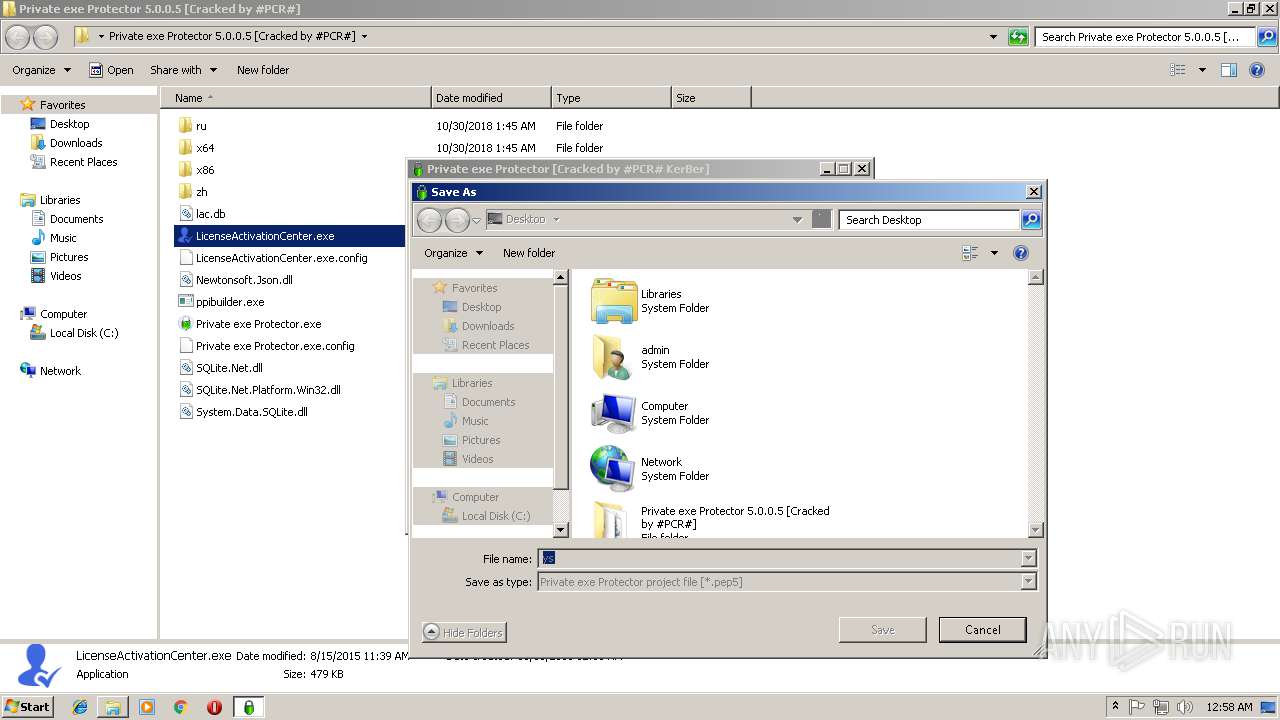Image resolution: width=1280 pixels, height=720 pixels.
Task: Open the Save As Organize dropdown
Action: click(x=454, y=253)
